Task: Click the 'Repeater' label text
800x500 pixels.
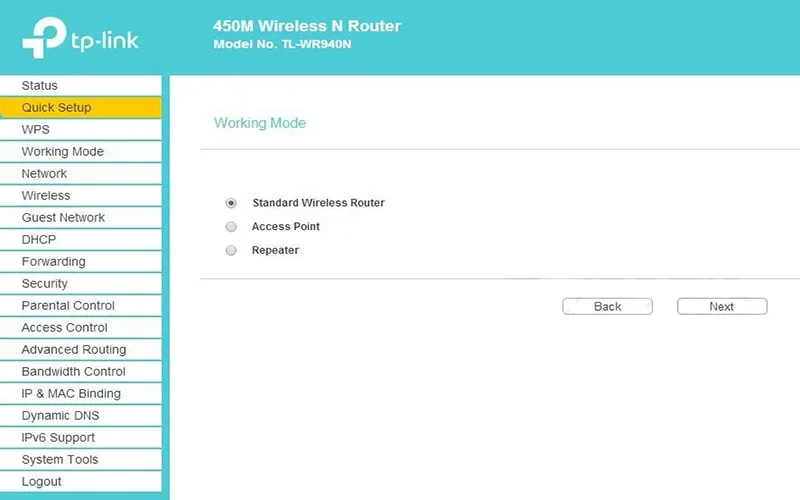Action: coord(276,251)
